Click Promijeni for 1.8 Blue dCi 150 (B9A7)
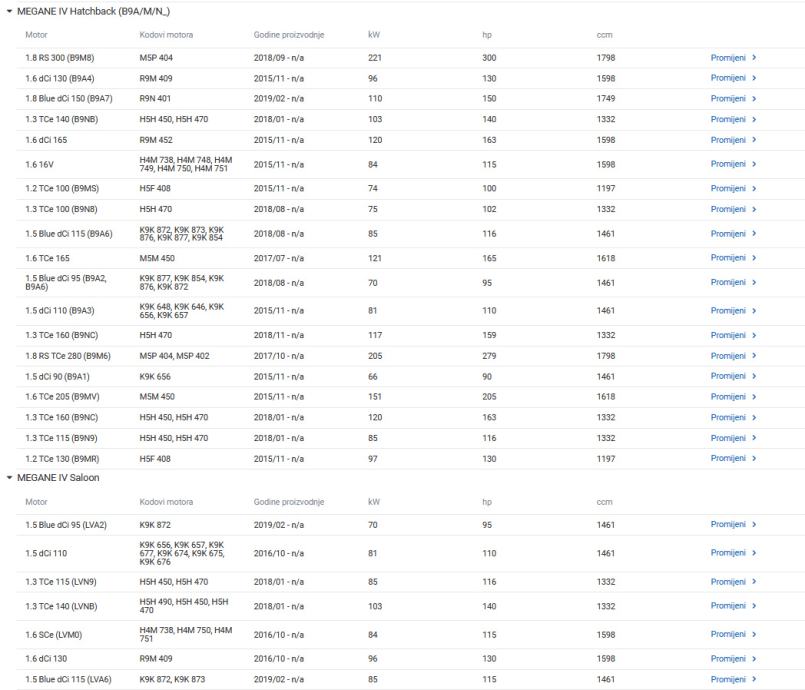Viewport: 805px width, 690px height. (x=728, y=99)
